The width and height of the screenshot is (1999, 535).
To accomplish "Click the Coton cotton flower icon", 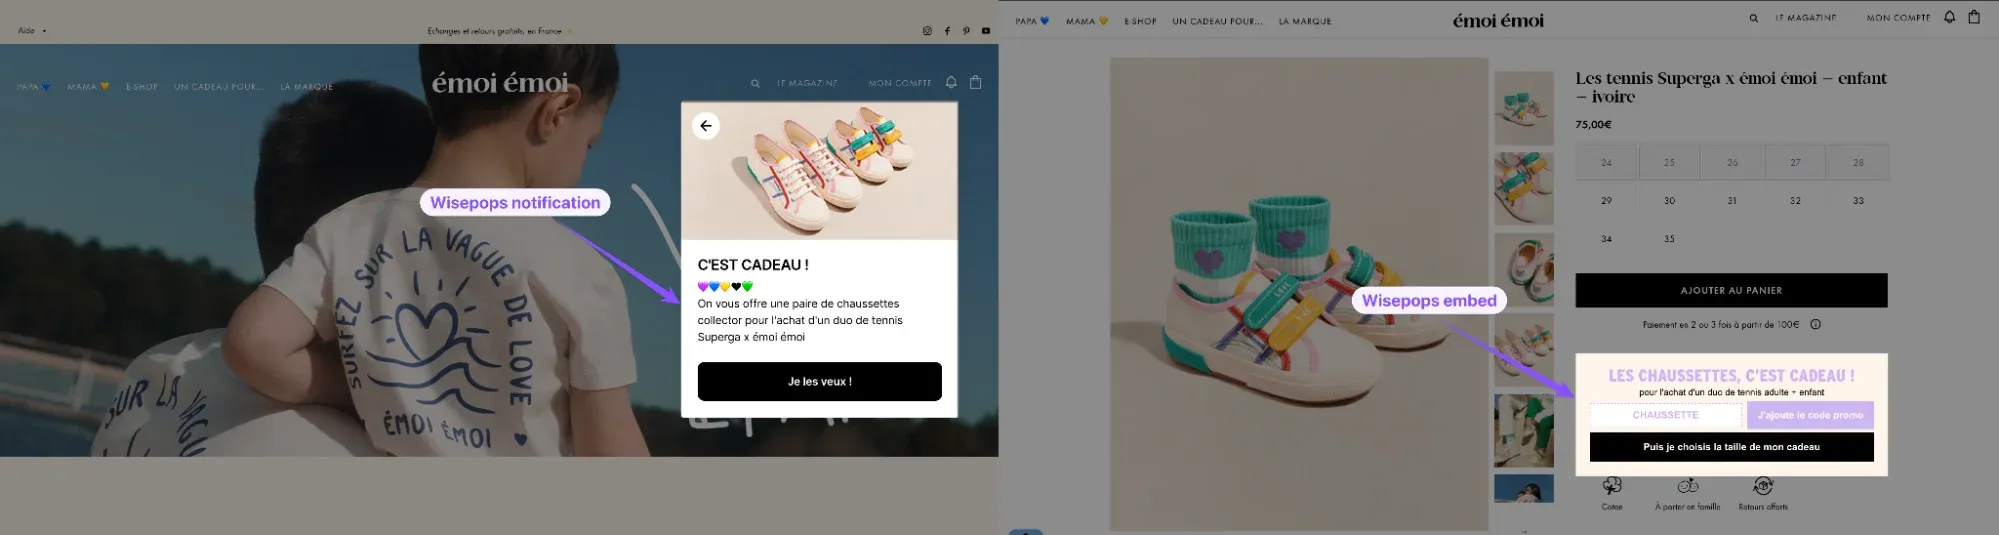I will tap(1612, 486).
